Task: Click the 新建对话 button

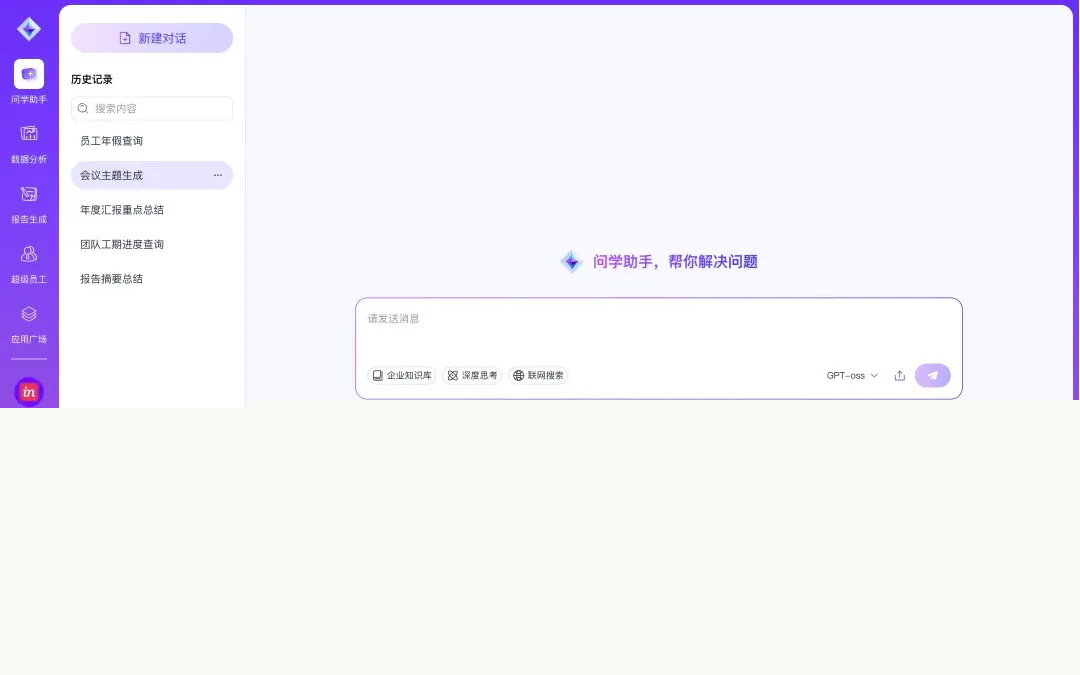Action: (x=152, y=38)
